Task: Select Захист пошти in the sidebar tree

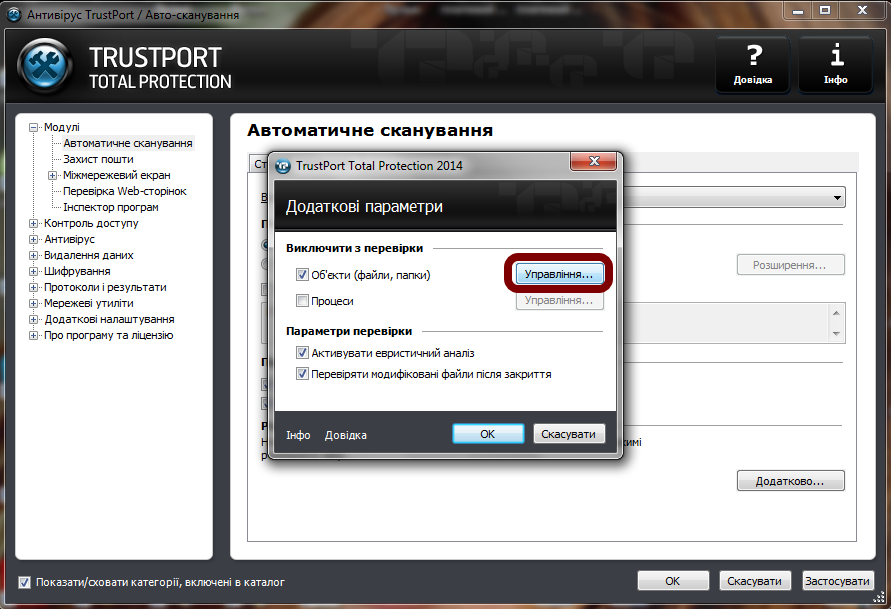Action: pyautogui.click(x=97, y=159)
